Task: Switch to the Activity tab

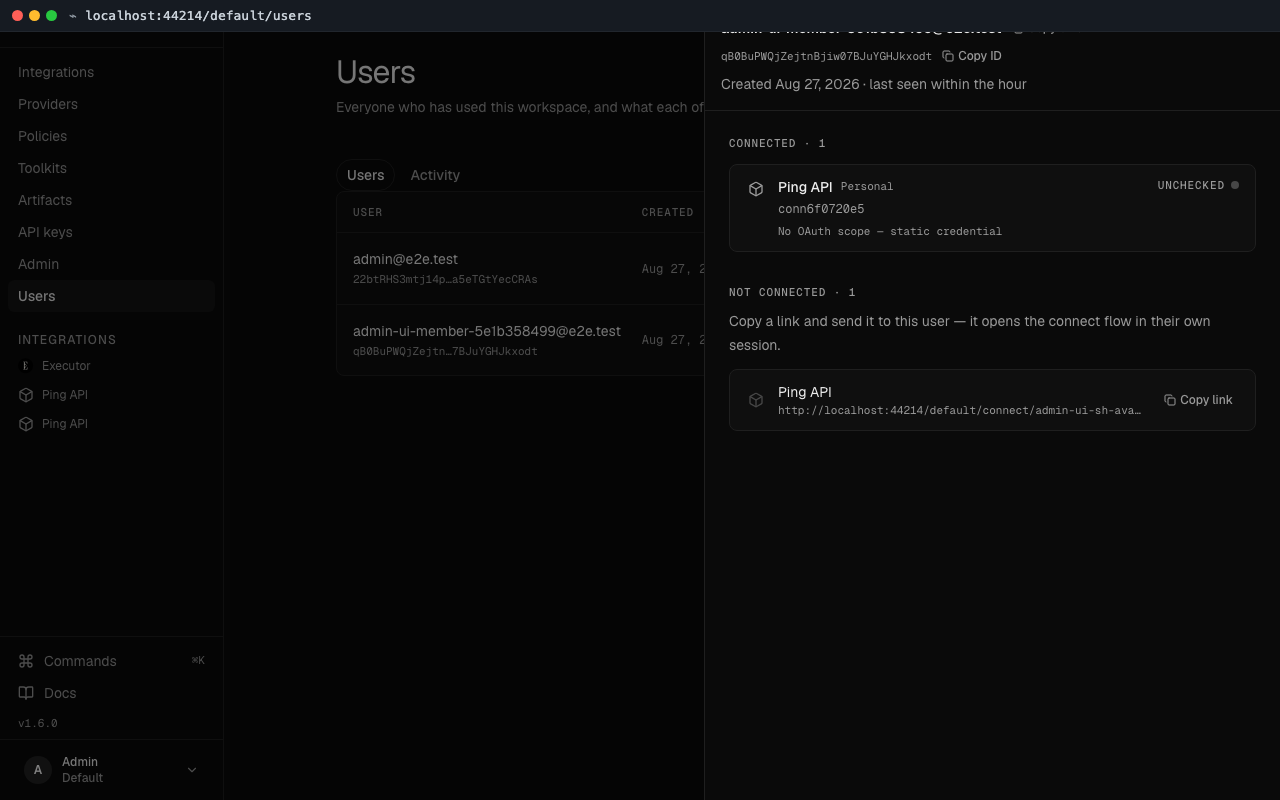Action: click(435, 175)
